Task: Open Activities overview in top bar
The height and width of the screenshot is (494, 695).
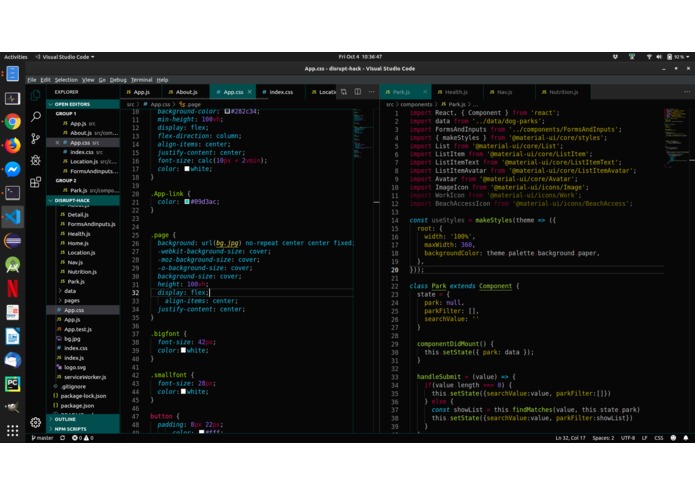Action: (16, 57)
